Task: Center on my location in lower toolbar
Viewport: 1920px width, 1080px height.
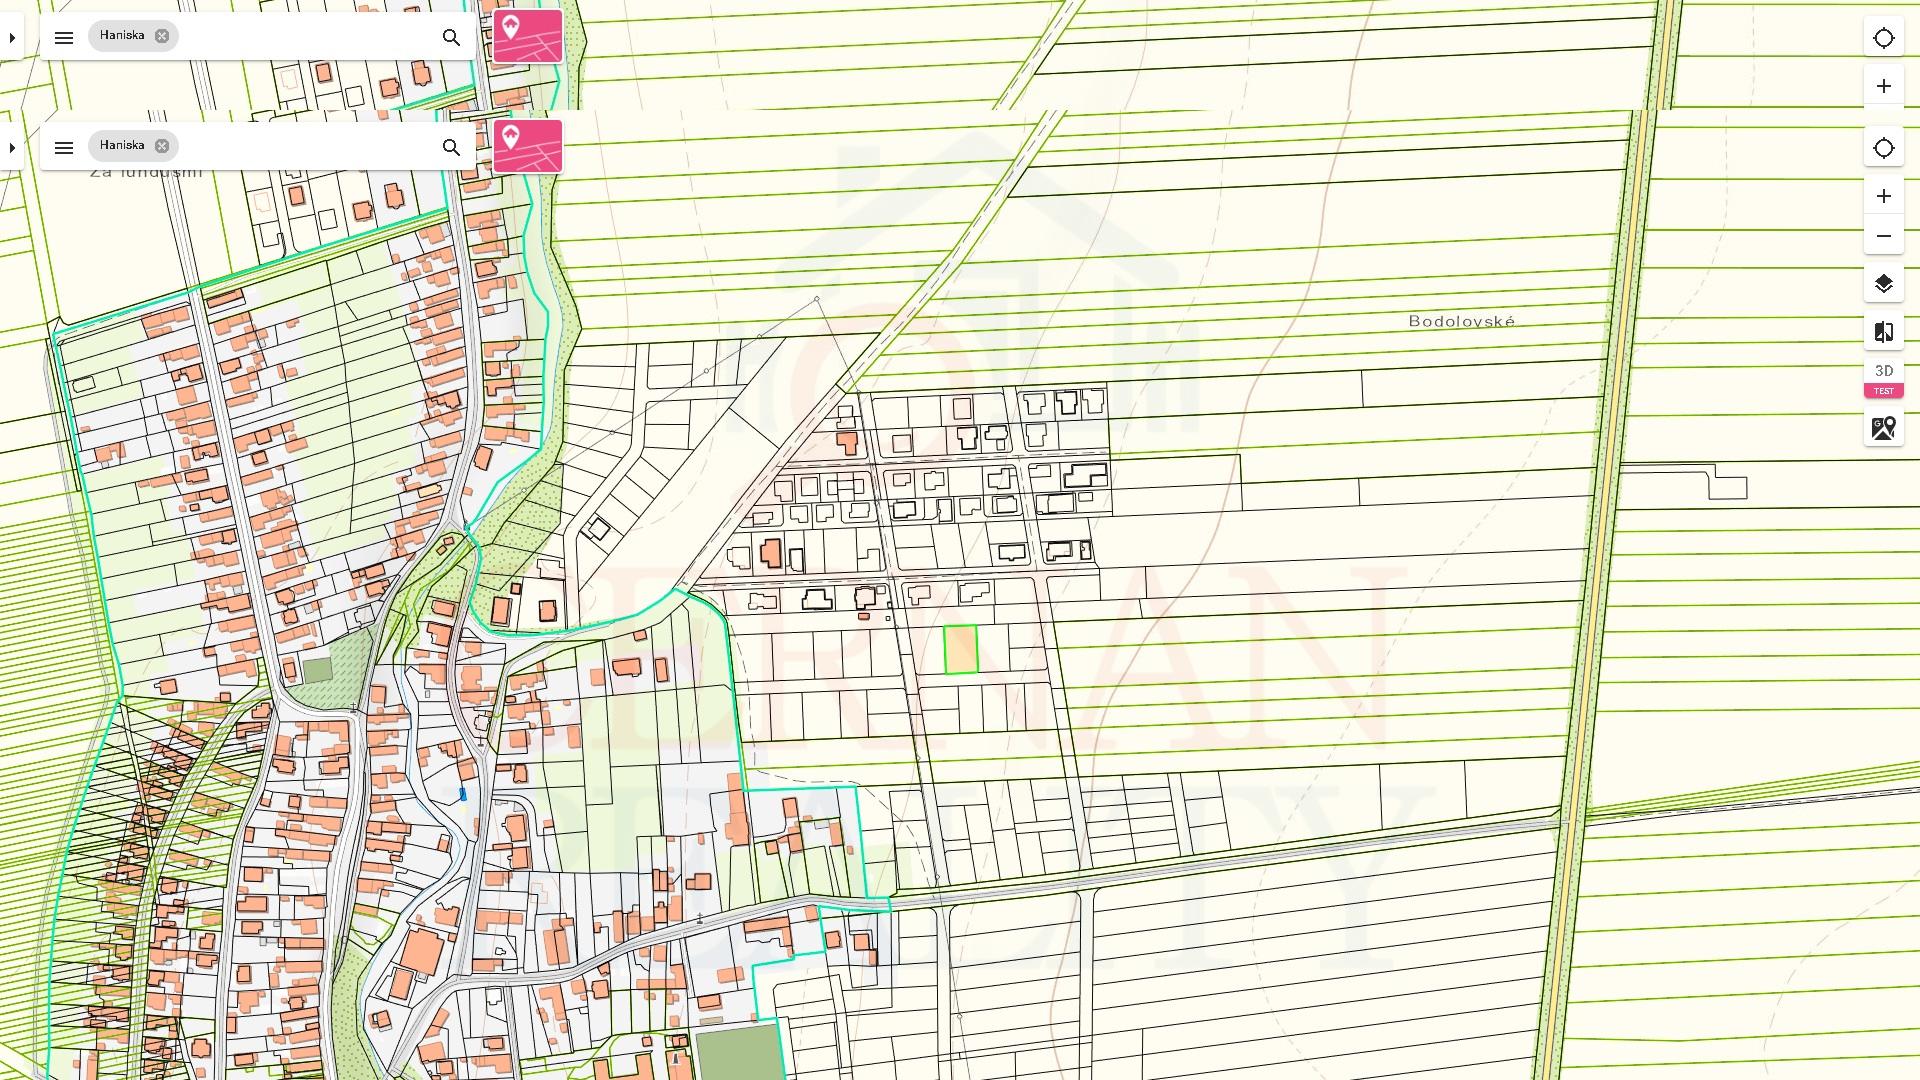Action: tap(1884, 148)
